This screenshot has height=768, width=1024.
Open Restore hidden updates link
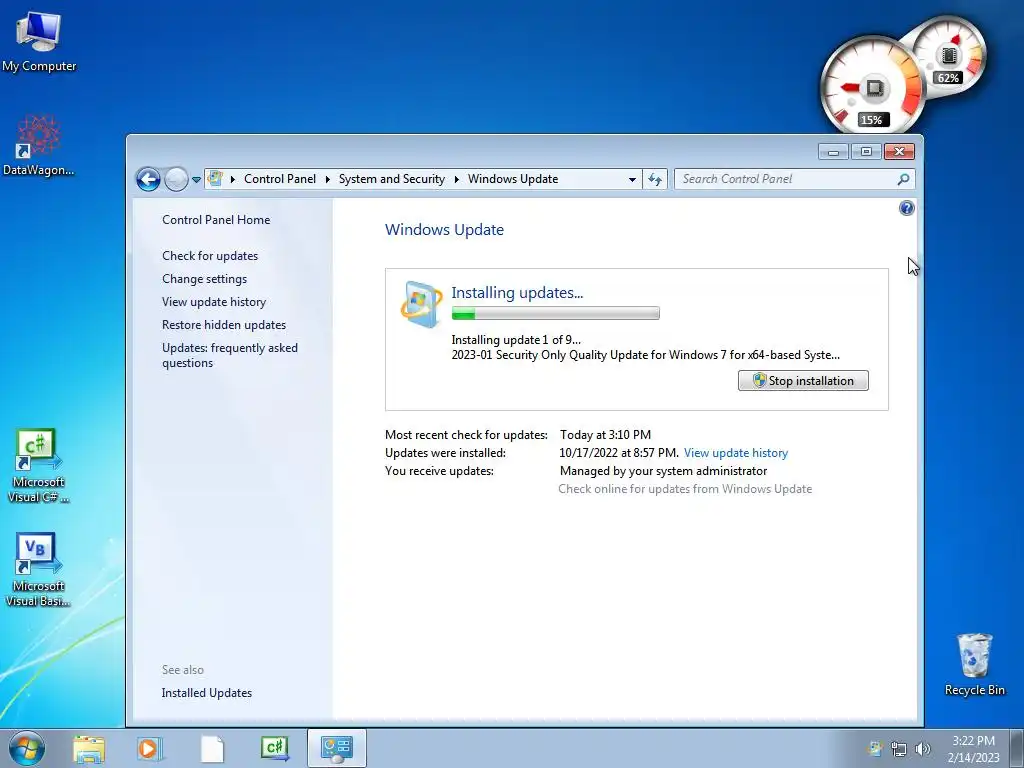tap(224, 325)
